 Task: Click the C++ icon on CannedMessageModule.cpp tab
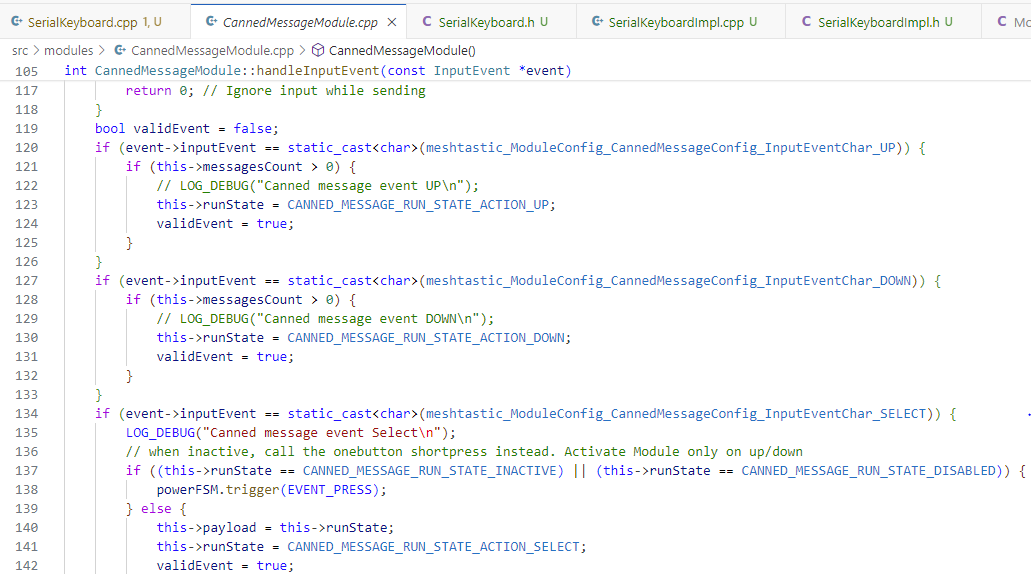tap(211, 21)
